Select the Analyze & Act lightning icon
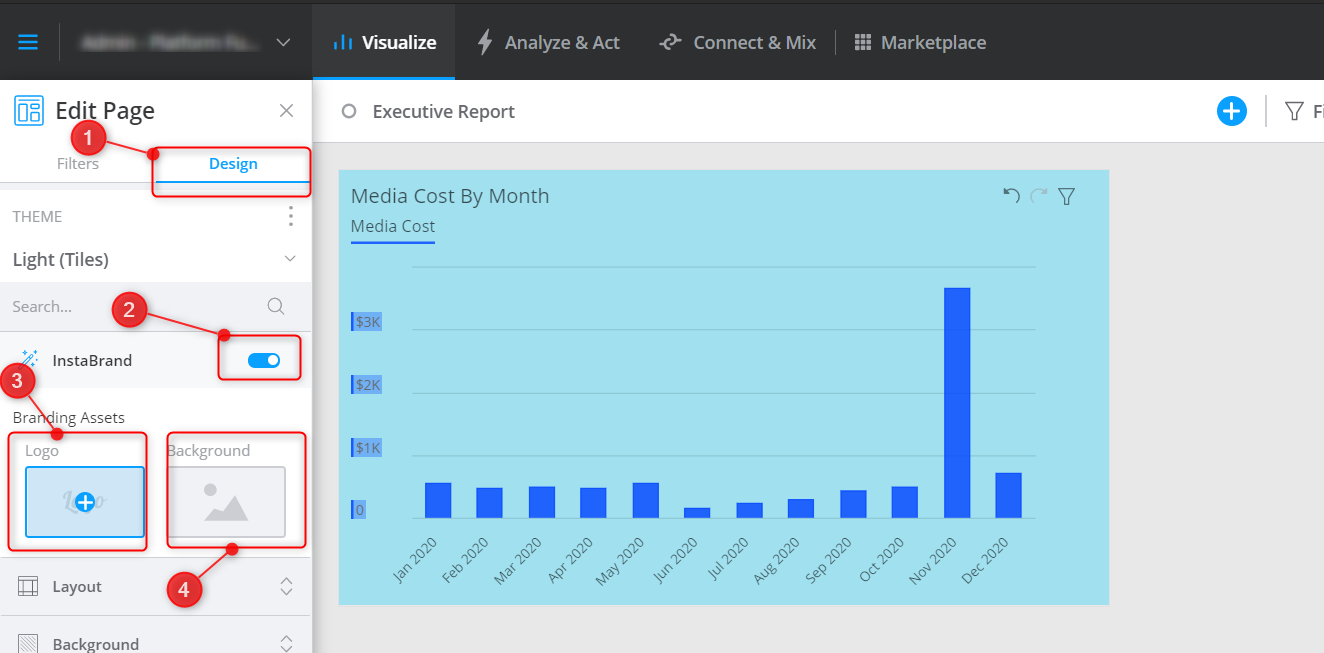This screenshot has width=1324, height=653. click(485, 42)
